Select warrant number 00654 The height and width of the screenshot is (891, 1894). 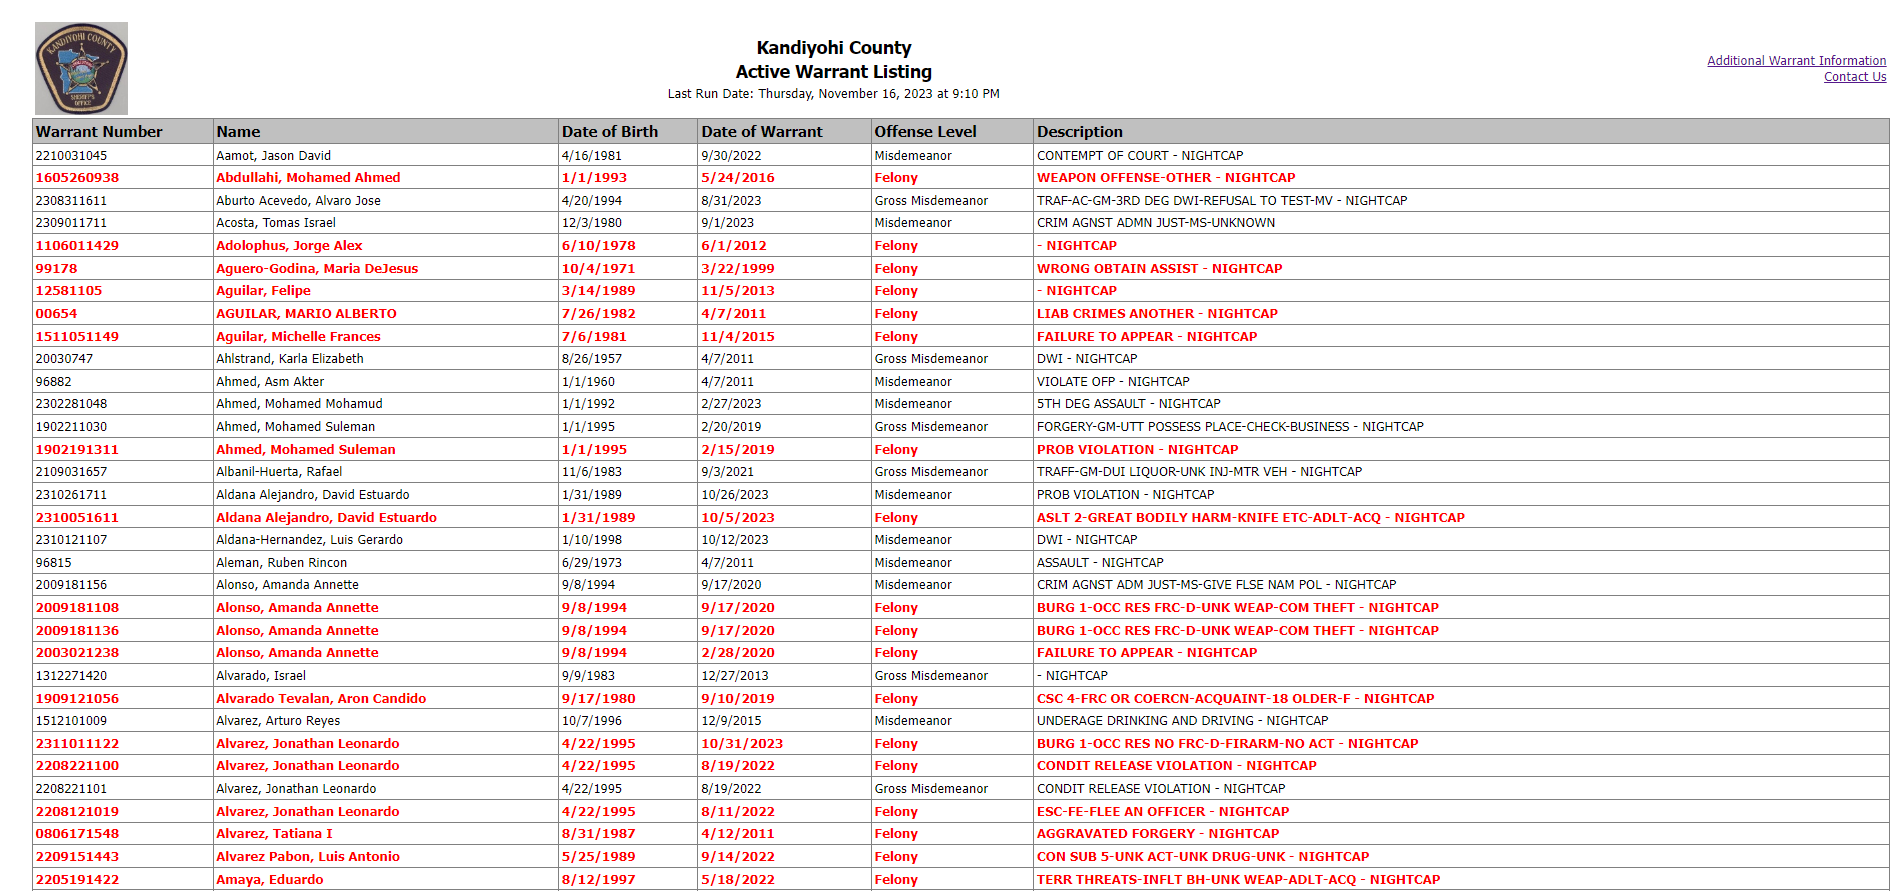pyautogui.click(x=56, y=314)
